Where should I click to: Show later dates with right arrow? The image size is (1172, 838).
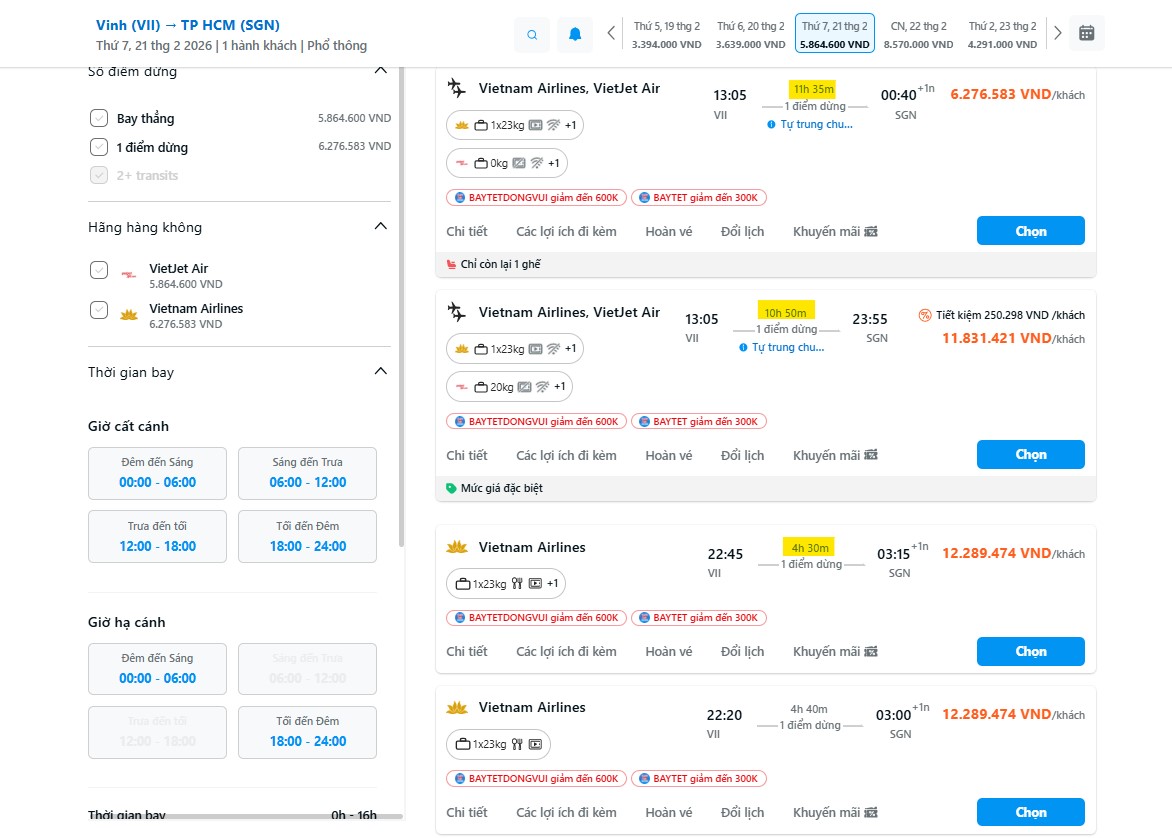pyautogui.click(x=1058, y=33)
